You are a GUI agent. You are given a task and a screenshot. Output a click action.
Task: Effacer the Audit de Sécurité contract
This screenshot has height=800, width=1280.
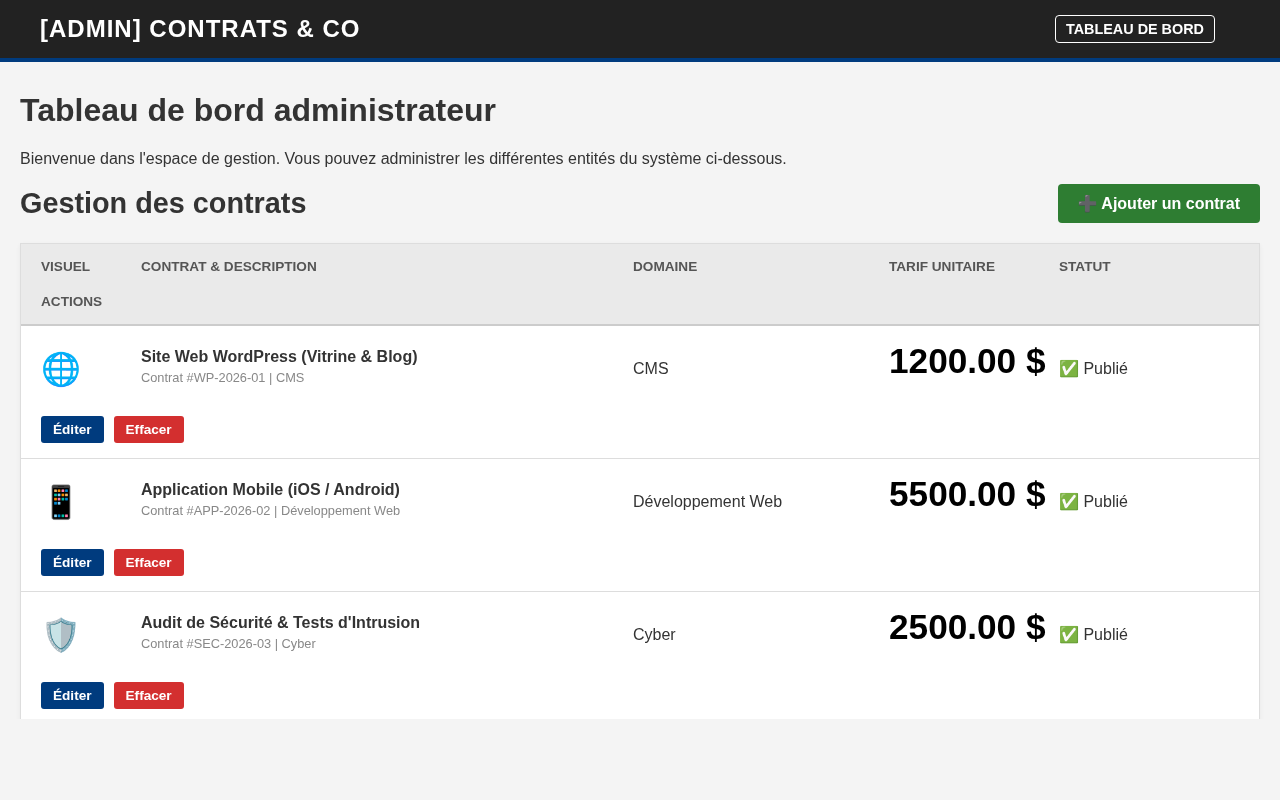pyautogui.click(x=149, y=696)
